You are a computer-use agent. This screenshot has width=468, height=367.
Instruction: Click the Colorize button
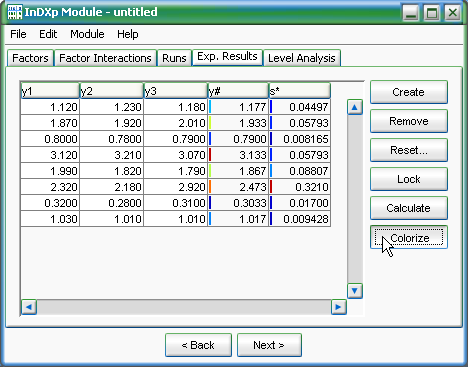click(x=409, y=237)
